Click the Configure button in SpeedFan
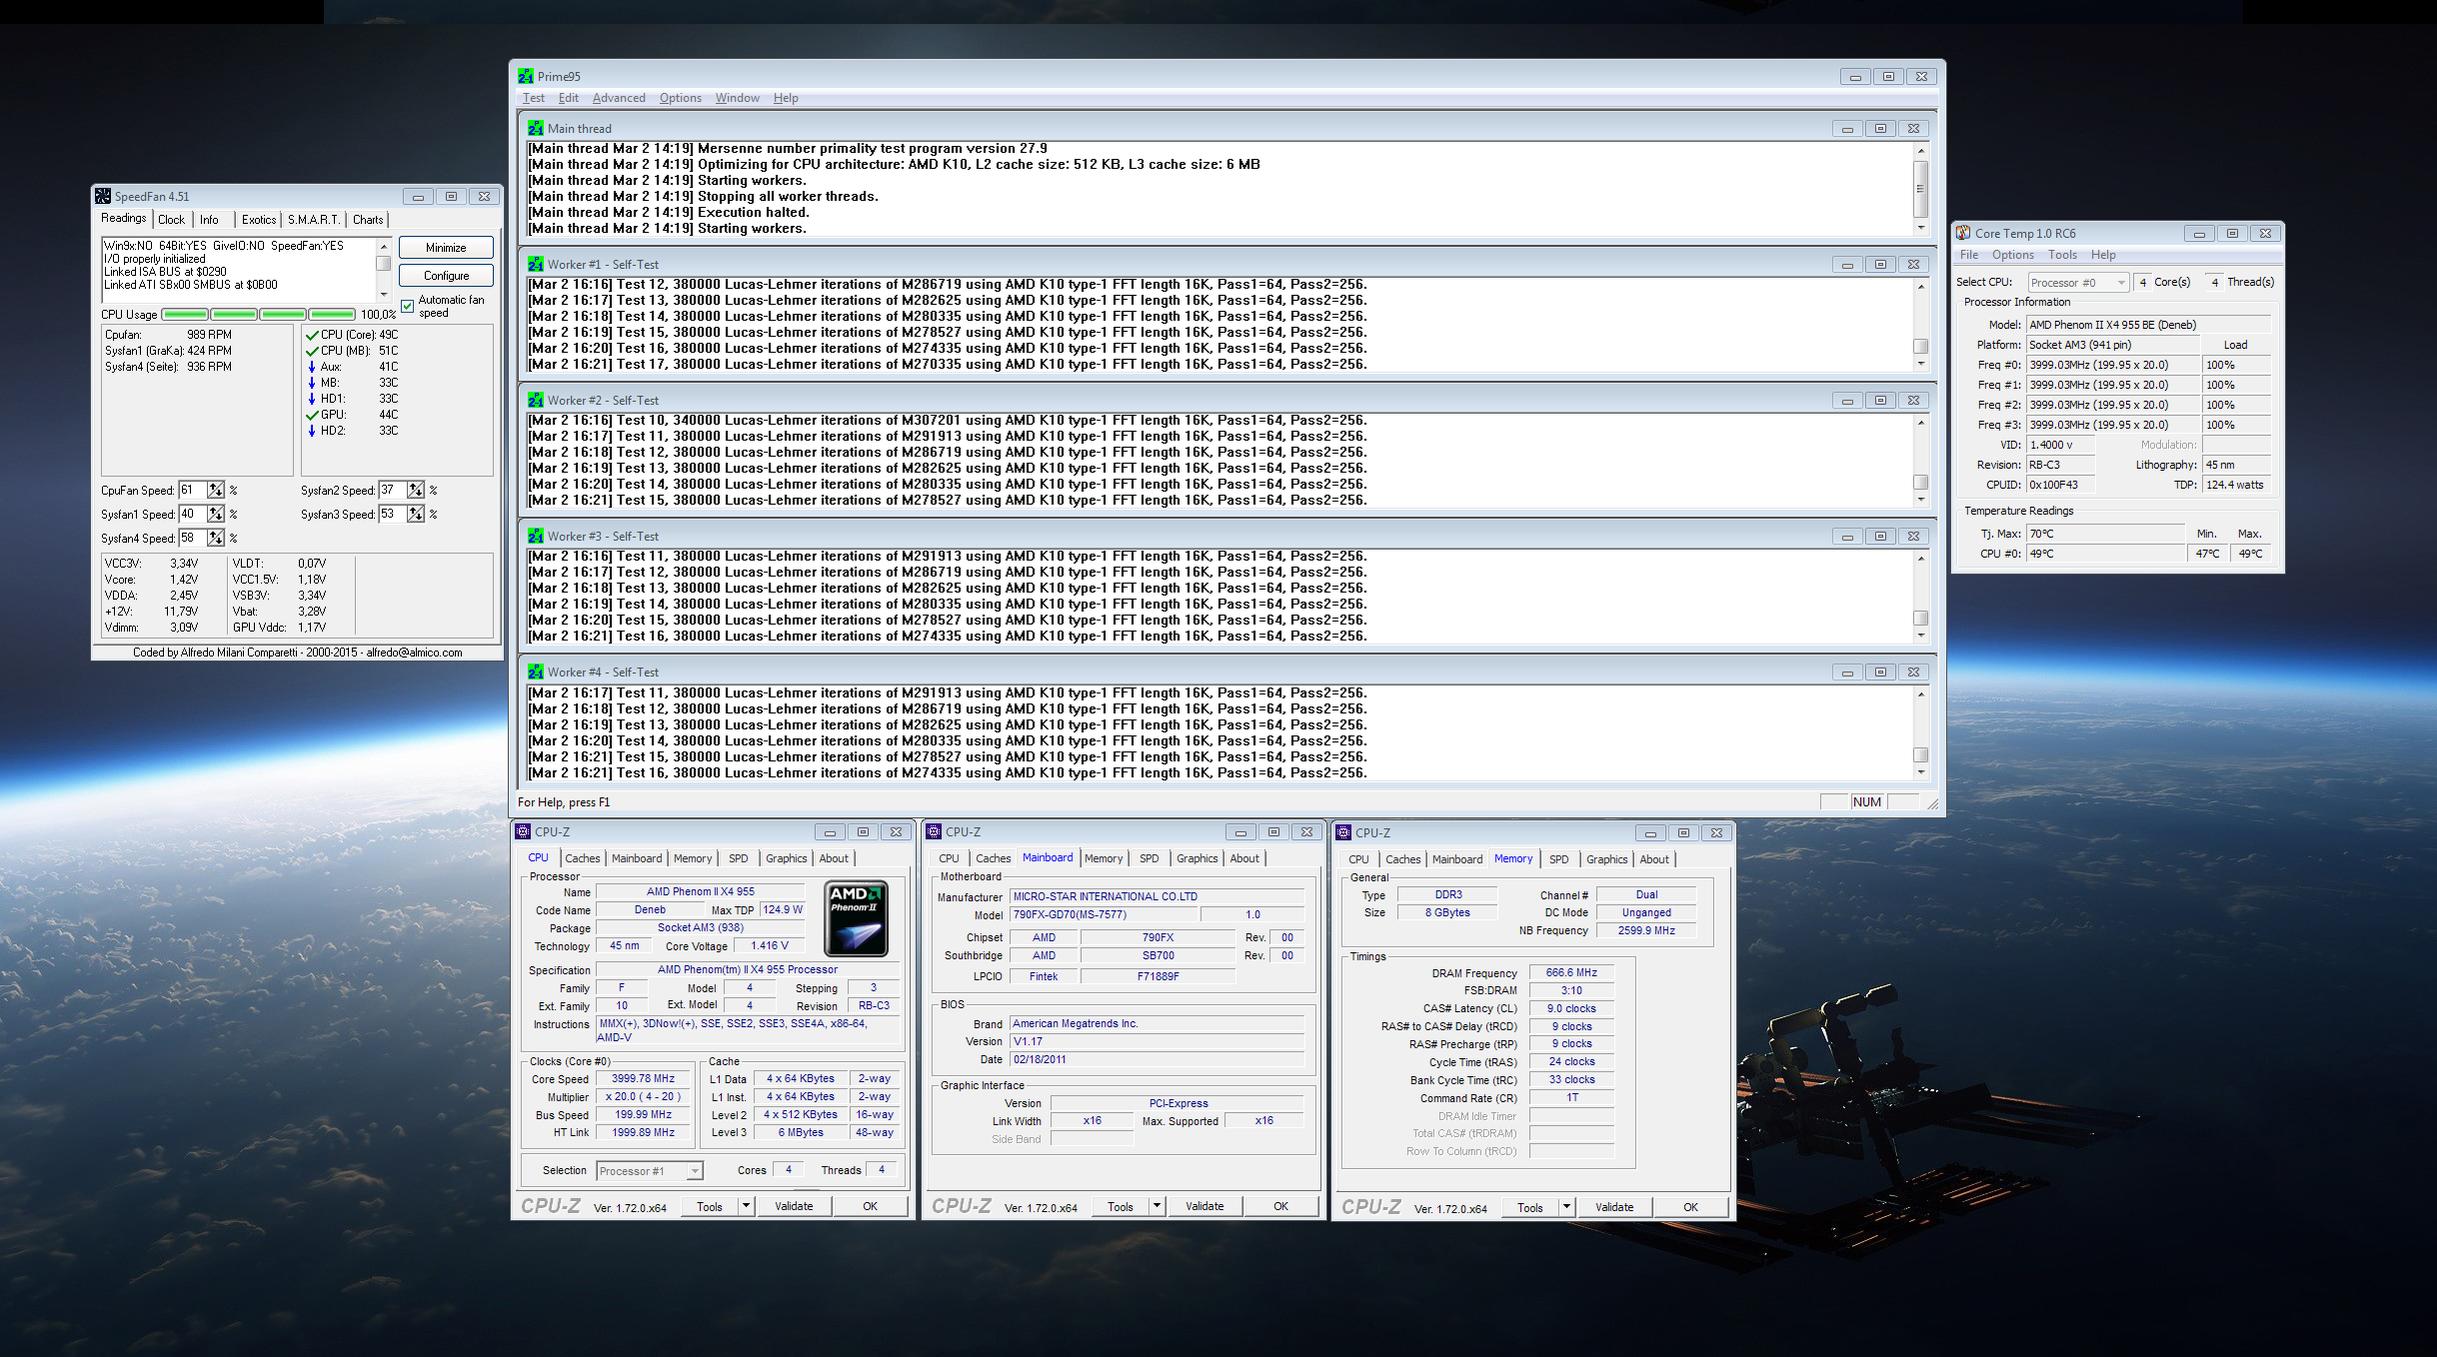The height and width of the screenshot is (1357, 2437). click(x=446, y=276)
